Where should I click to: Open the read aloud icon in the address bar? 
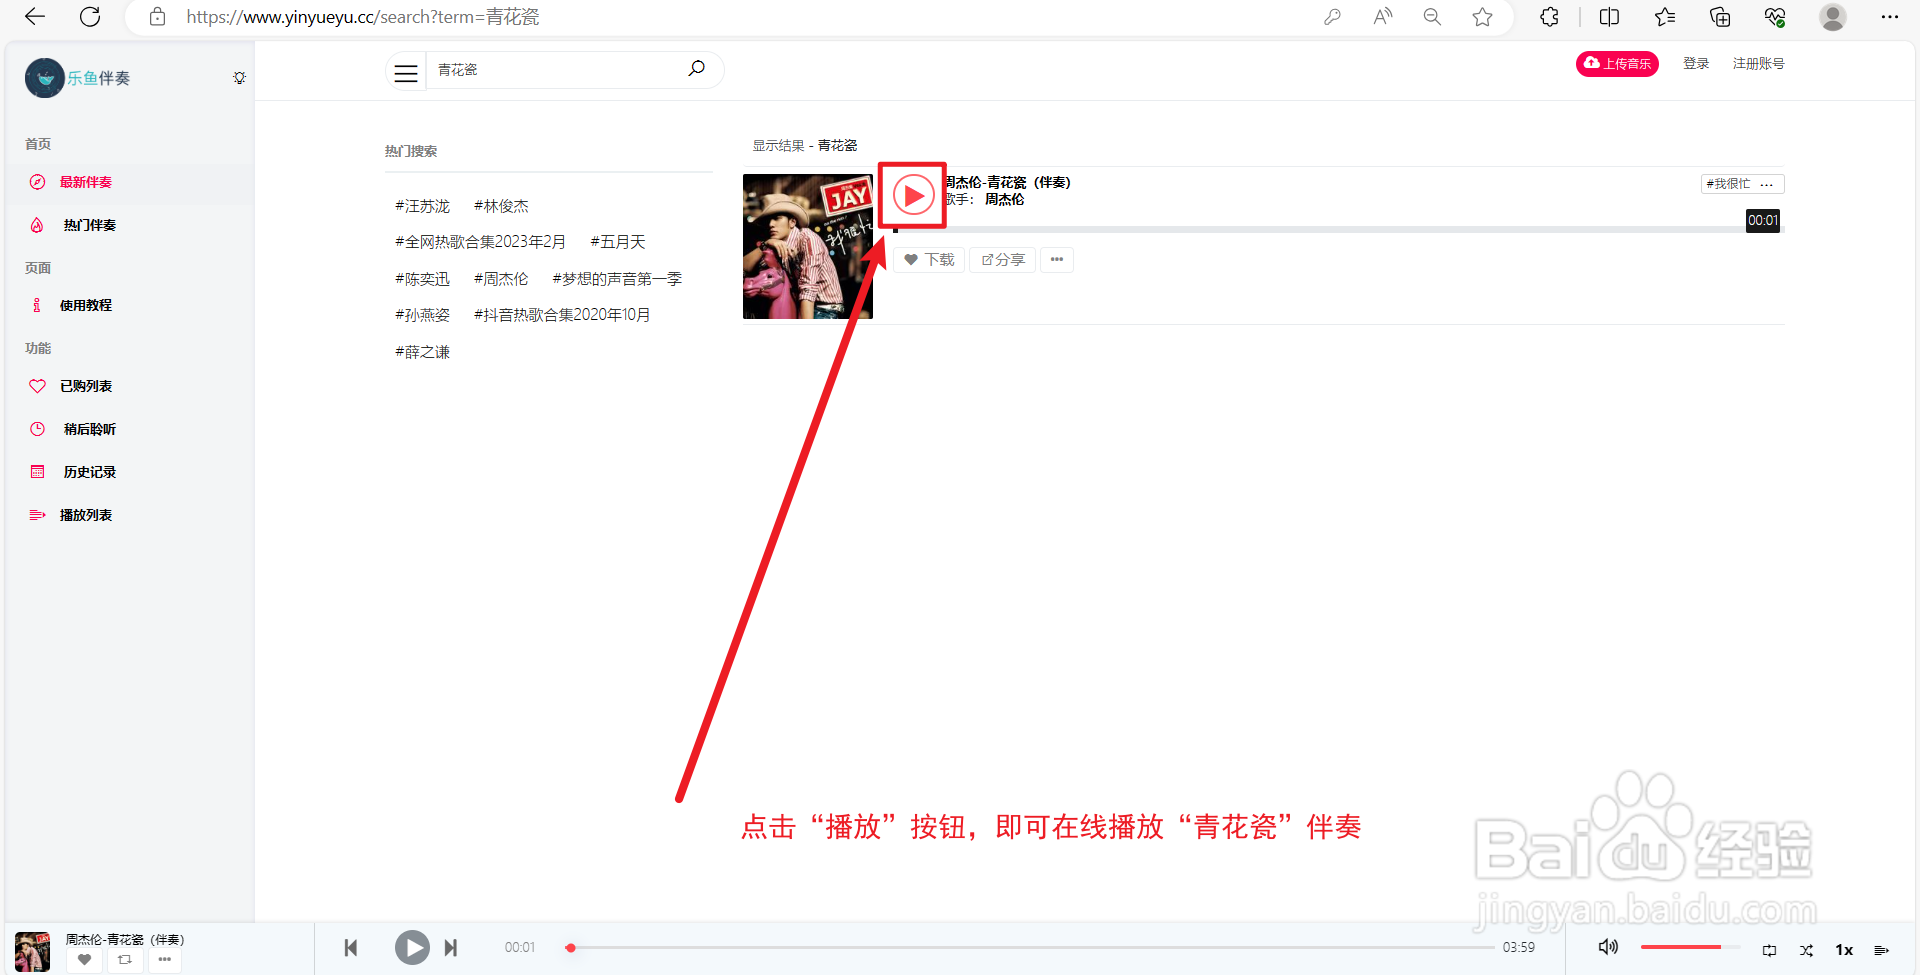coord(1382,17)
